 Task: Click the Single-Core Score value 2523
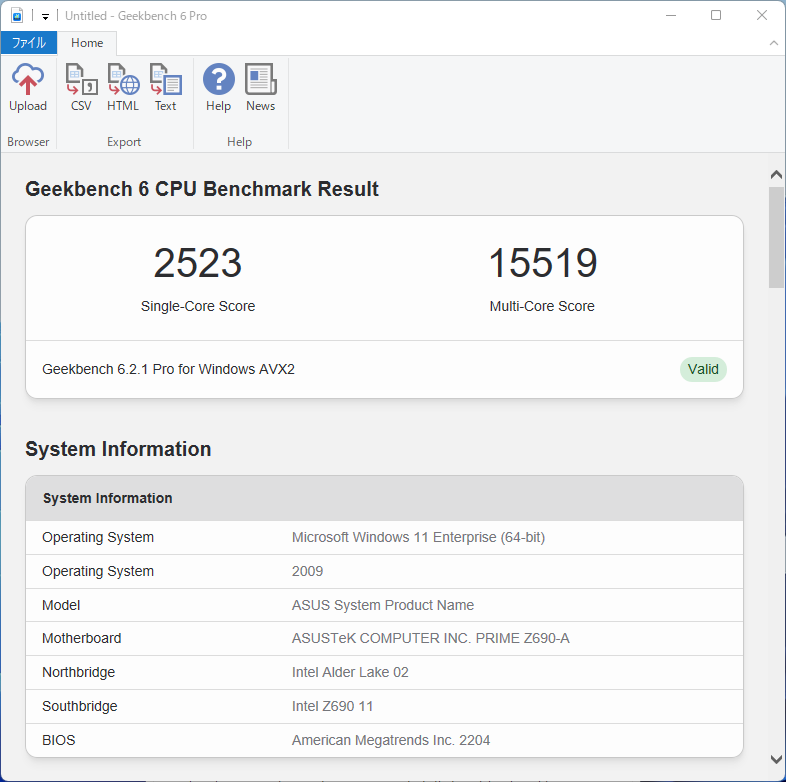[198, 264]
